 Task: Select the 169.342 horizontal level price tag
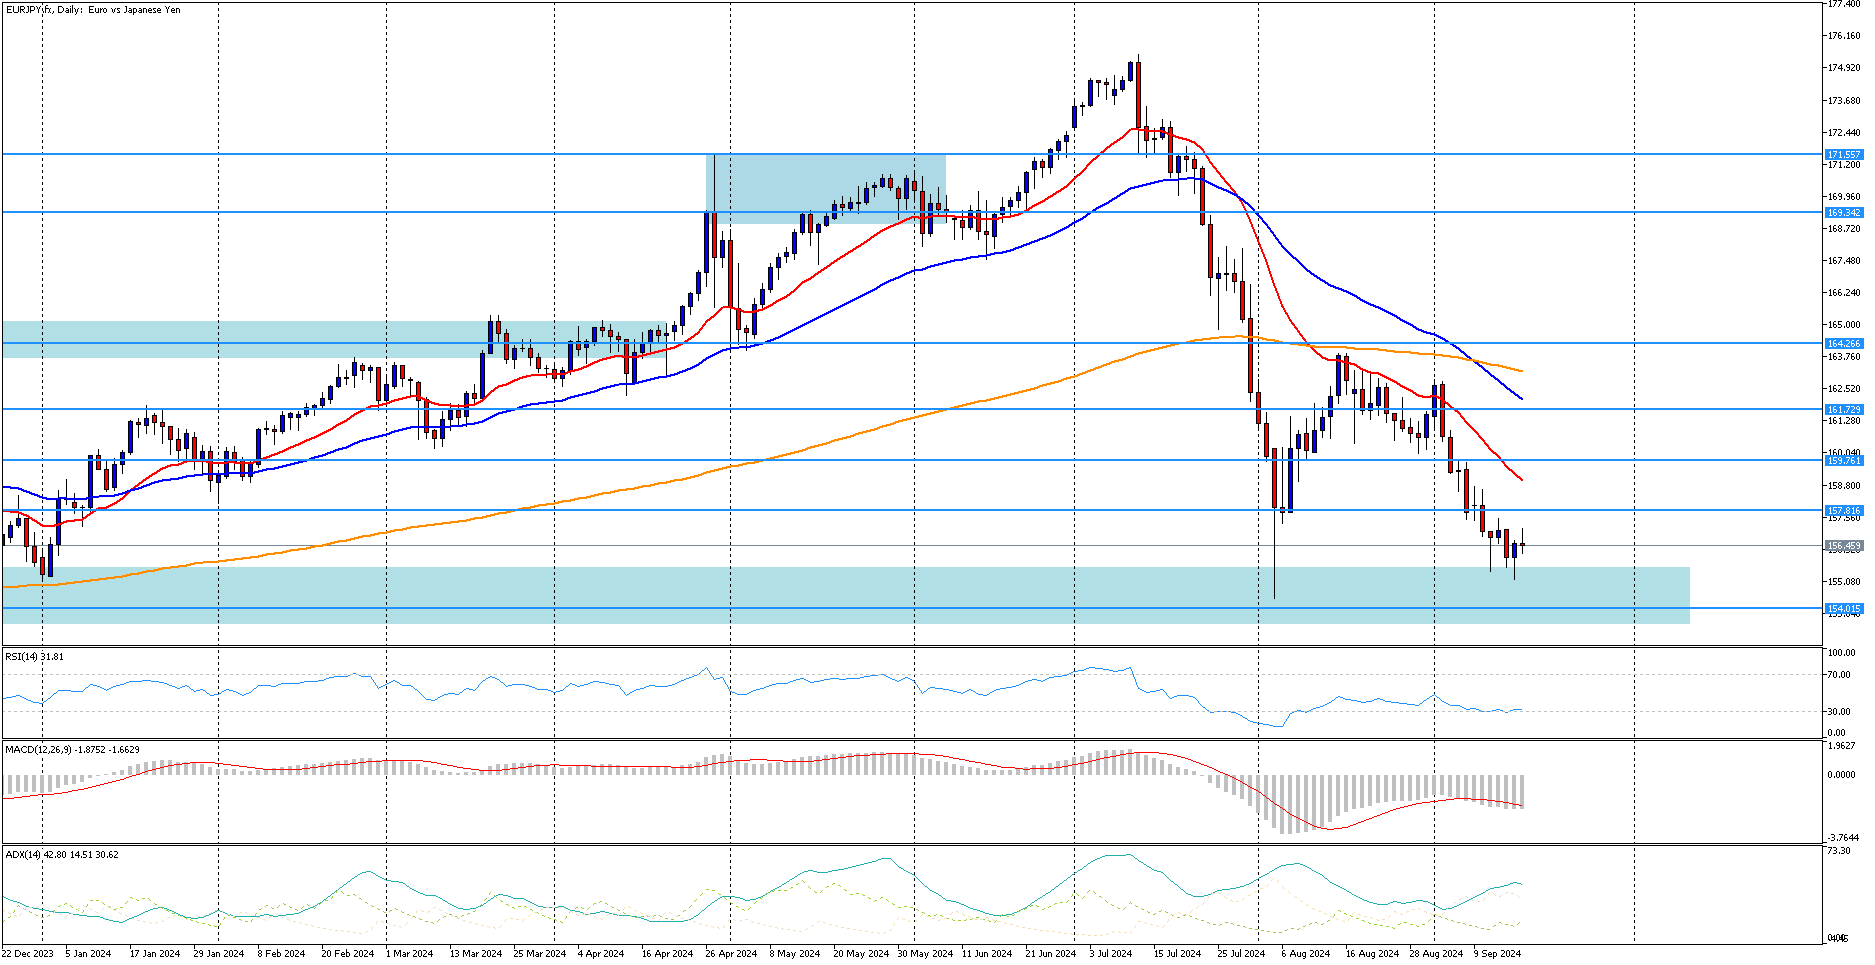[1844, 213]
